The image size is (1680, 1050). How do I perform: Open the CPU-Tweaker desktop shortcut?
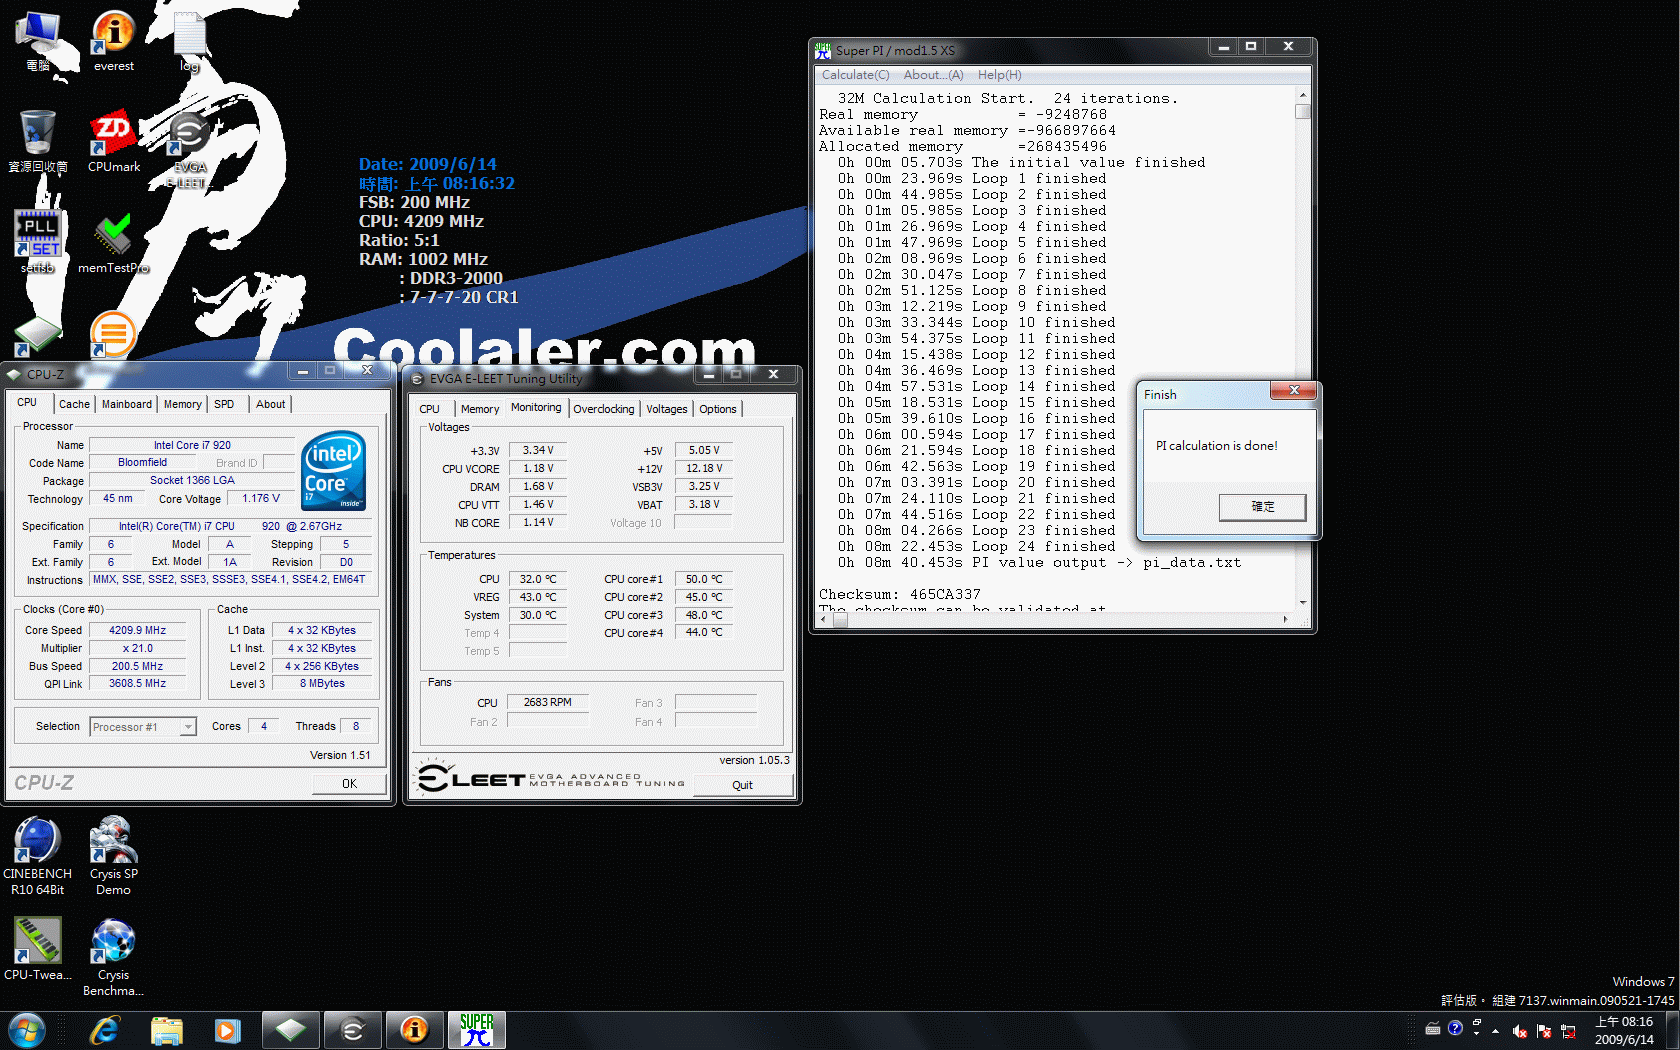[x=38, y=948]
